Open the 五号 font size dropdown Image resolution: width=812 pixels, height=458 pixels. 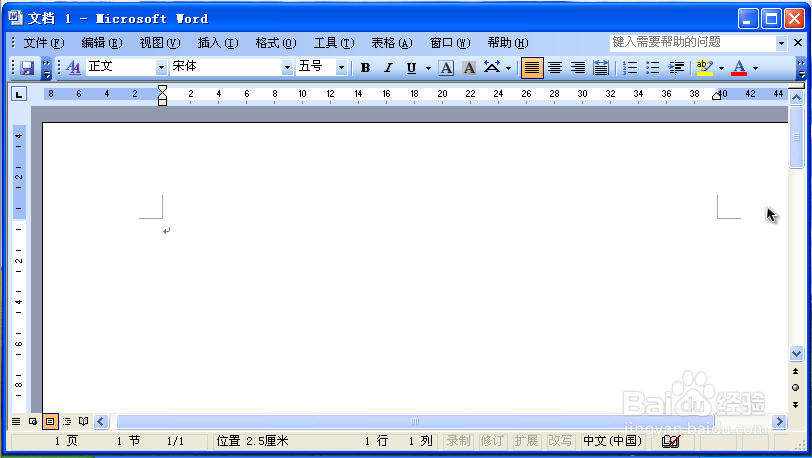341,67
